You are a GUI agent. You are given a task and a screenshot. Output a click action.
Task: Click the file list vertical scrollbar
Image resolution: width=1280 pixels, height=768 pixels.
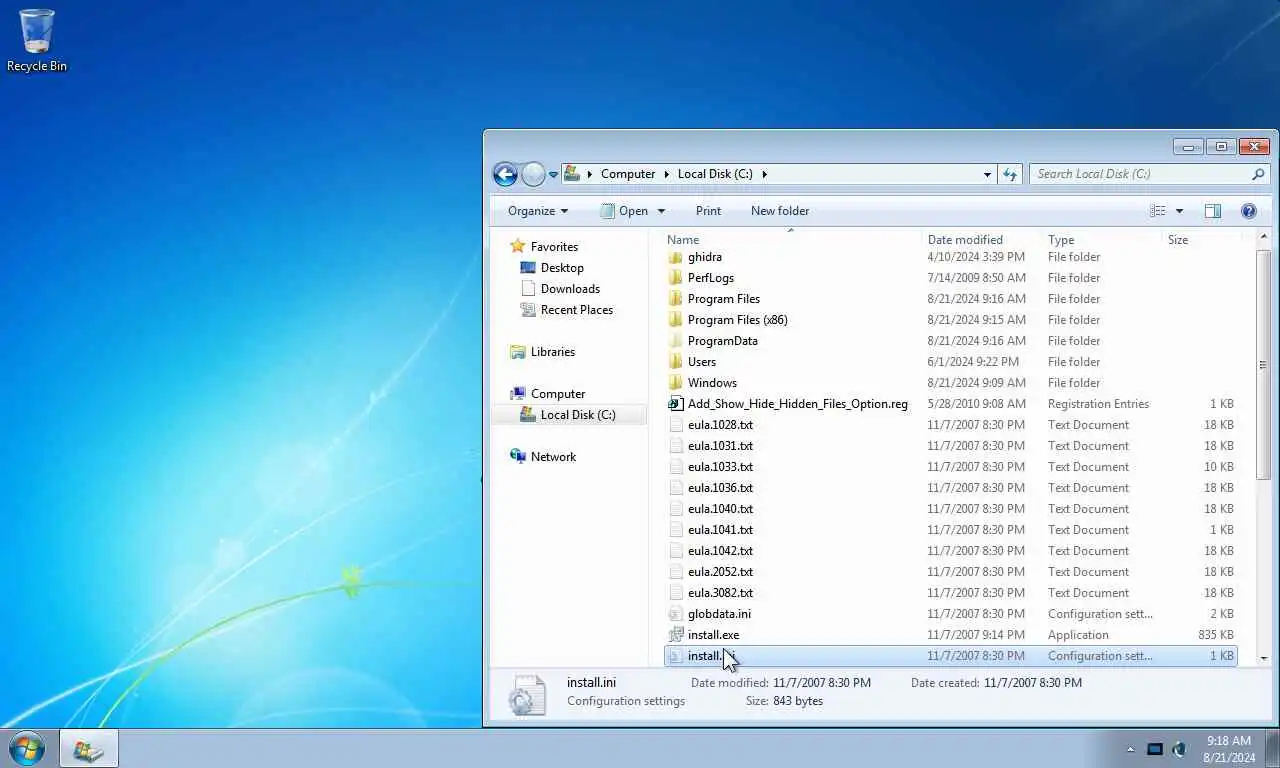coord(1264,364)
